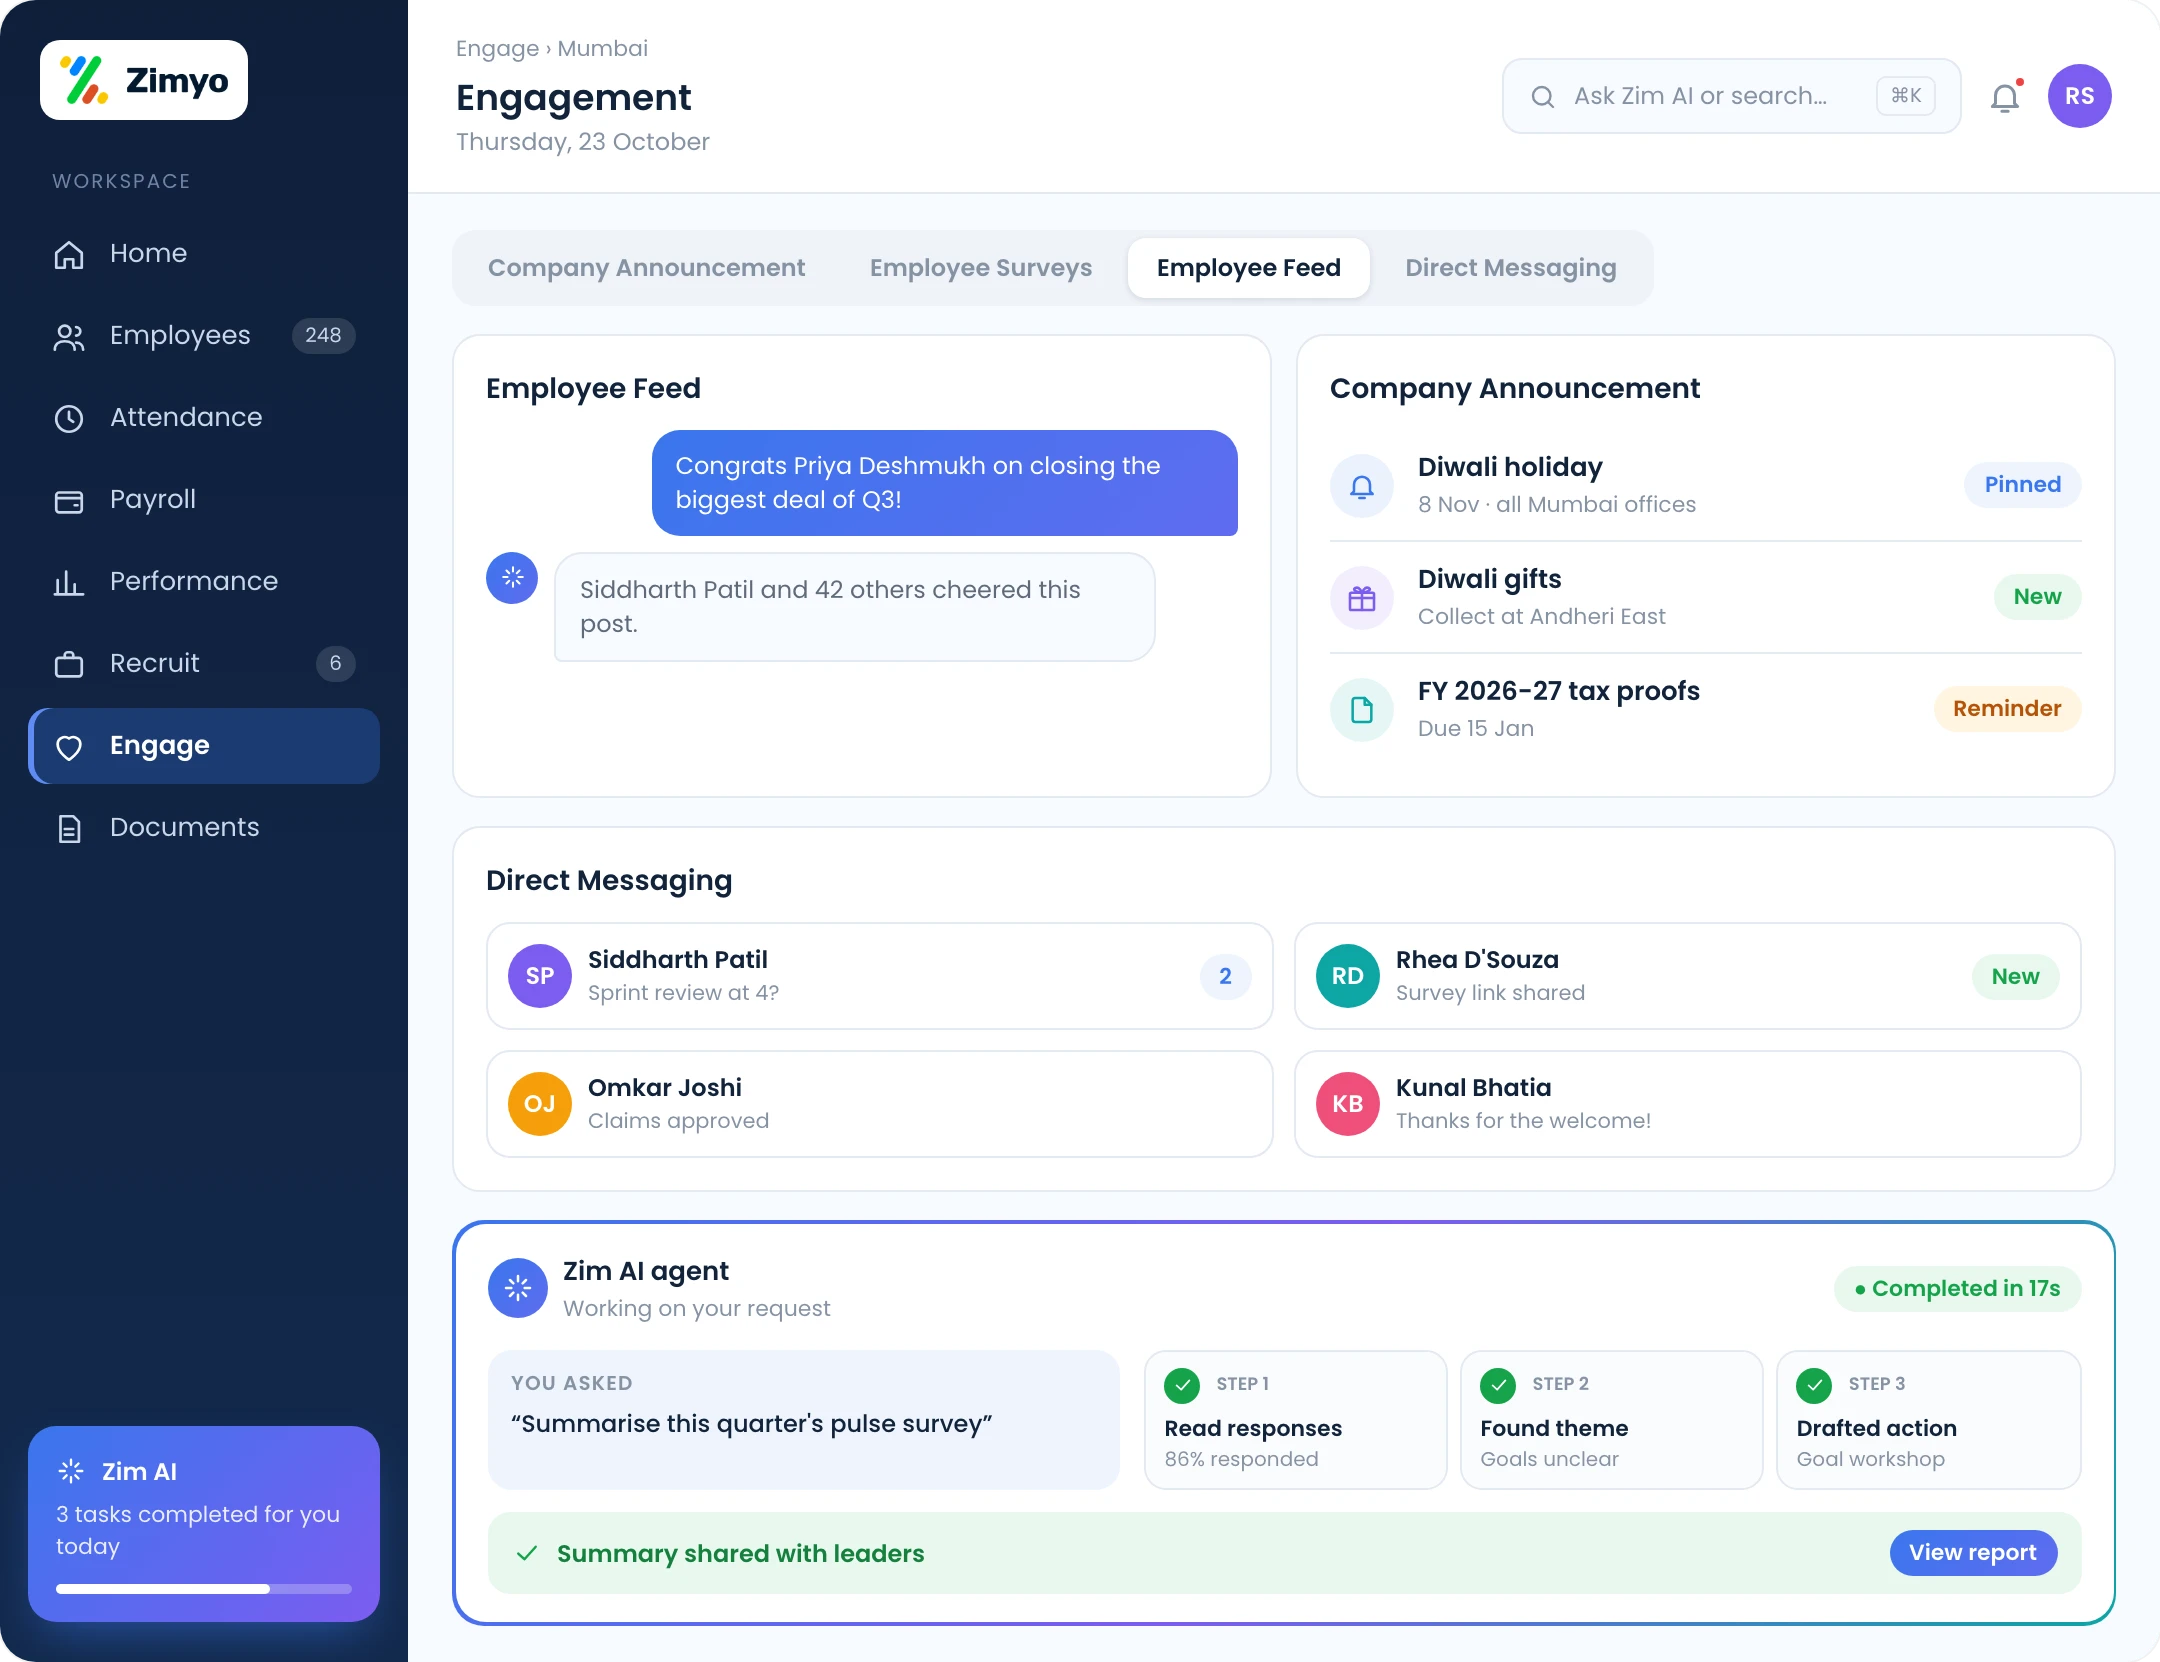2160x1662 pixels.
Task: Click the Employees people icon
Action: (69, 337)
